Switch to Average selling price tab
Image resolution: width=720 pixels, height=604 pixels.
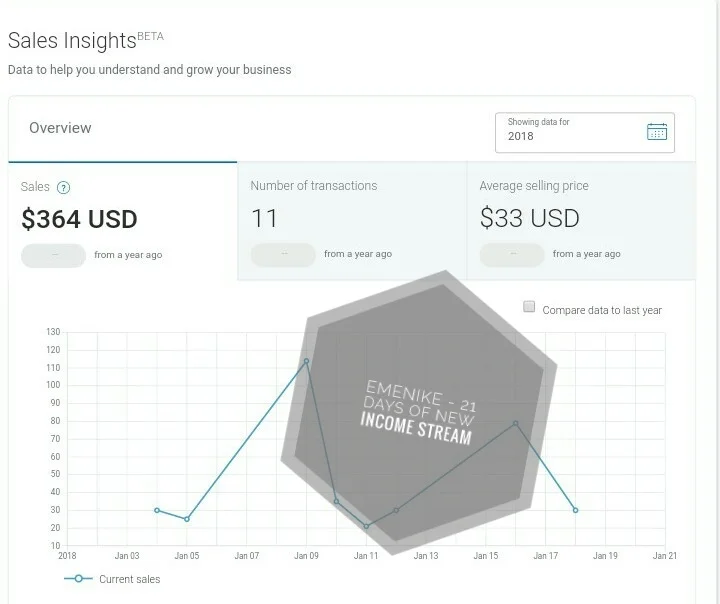[x=581, y=221]
